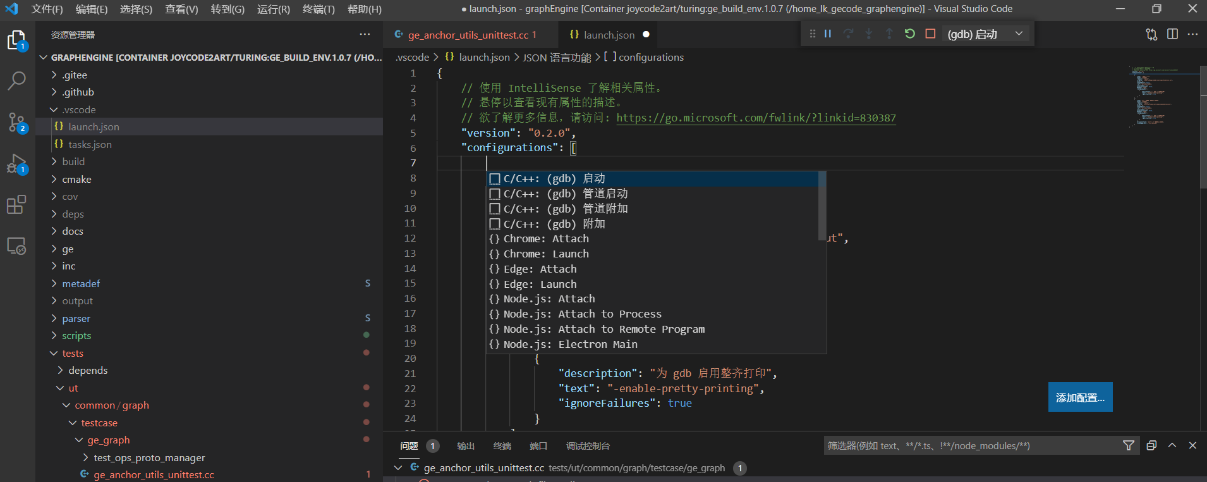
Task: Click the split editor icon
Action: tap(1172, 34)
